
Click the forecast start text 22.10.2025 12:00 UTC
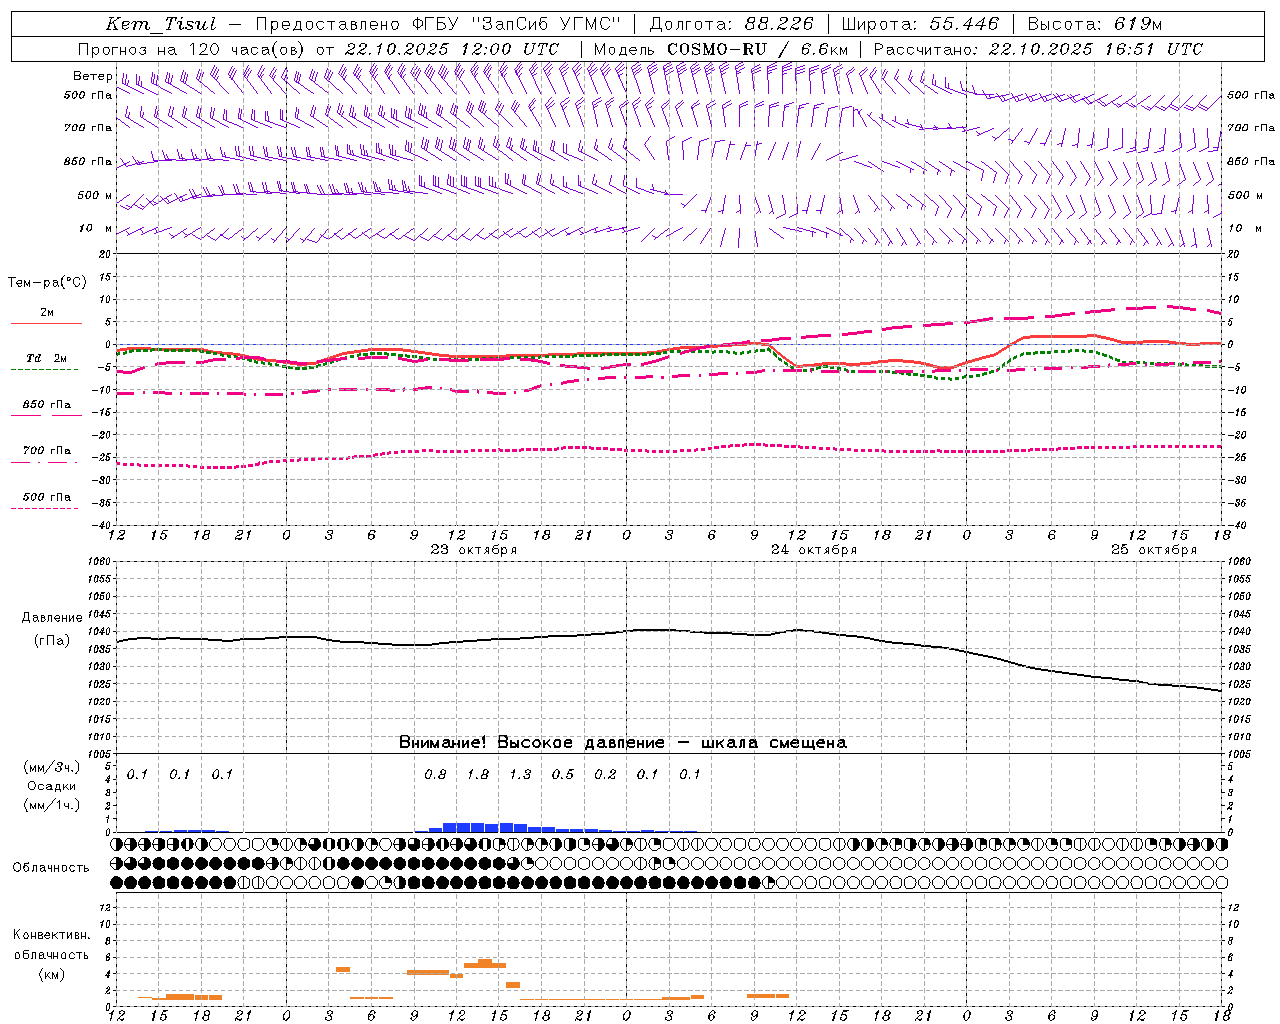(x=452, y=49)
